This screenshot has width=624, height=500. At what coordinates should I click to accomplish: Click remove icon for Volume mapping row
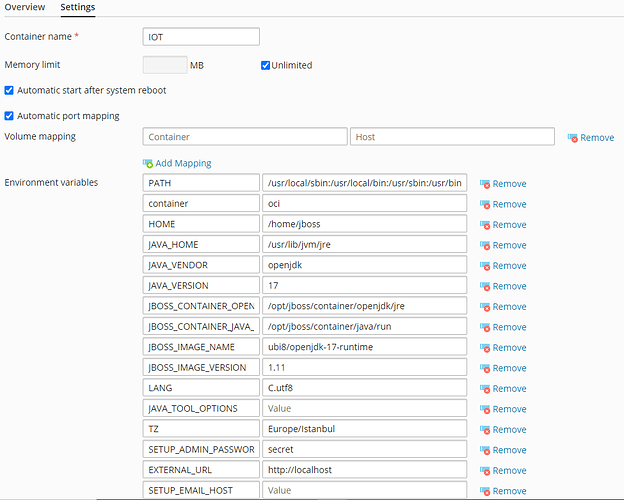[x=572, y=138]
